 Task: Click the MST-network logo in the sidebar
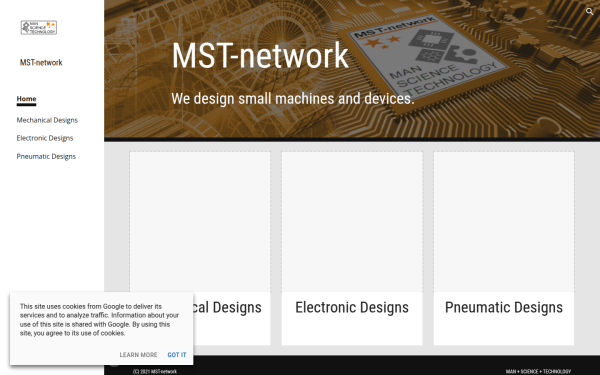(x=39, y=28)
